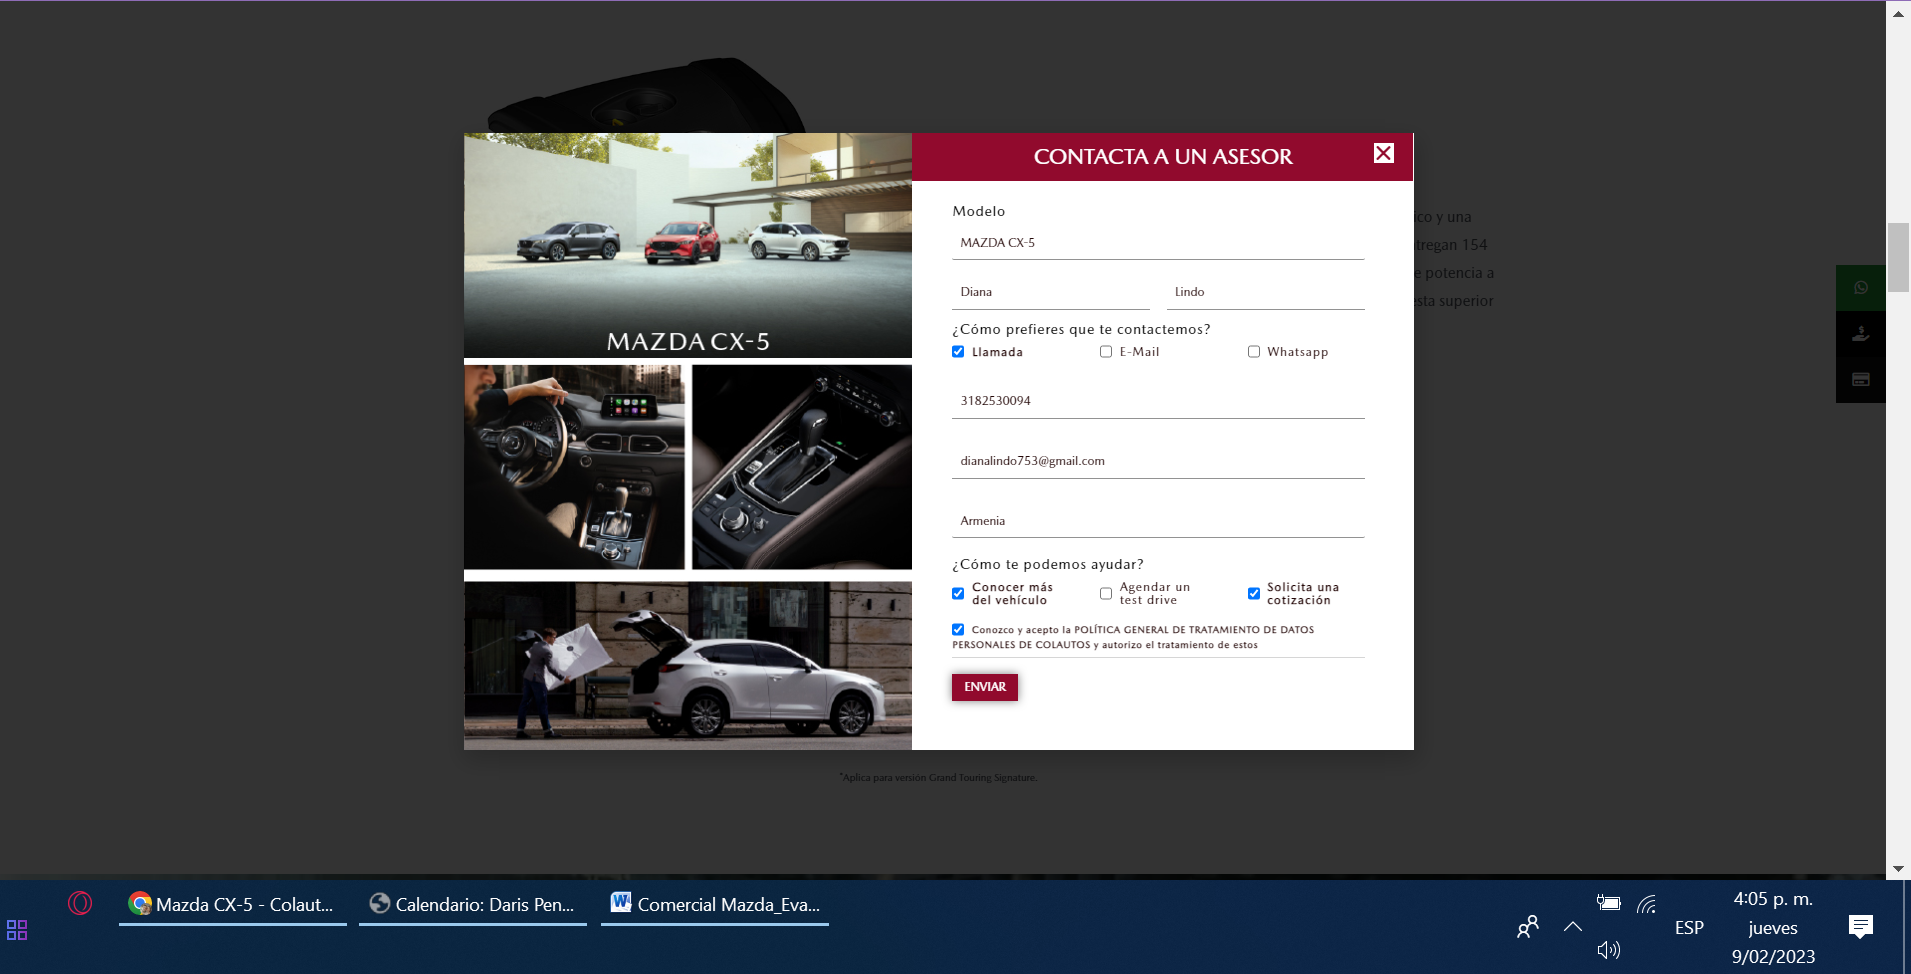This screenshot has height=974, width=1911.
Task: Switch to the Comercial Mazda Word document
Action: click(x=715, y=905)
